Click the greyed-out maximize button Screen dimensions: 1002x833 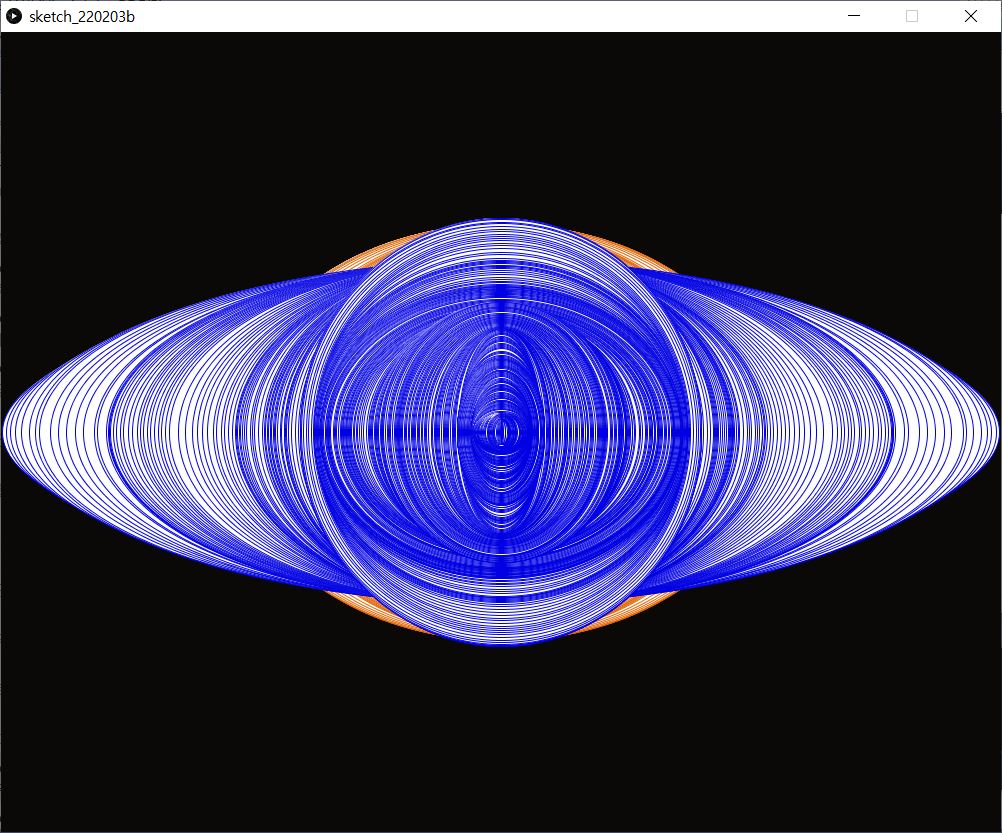912,16
